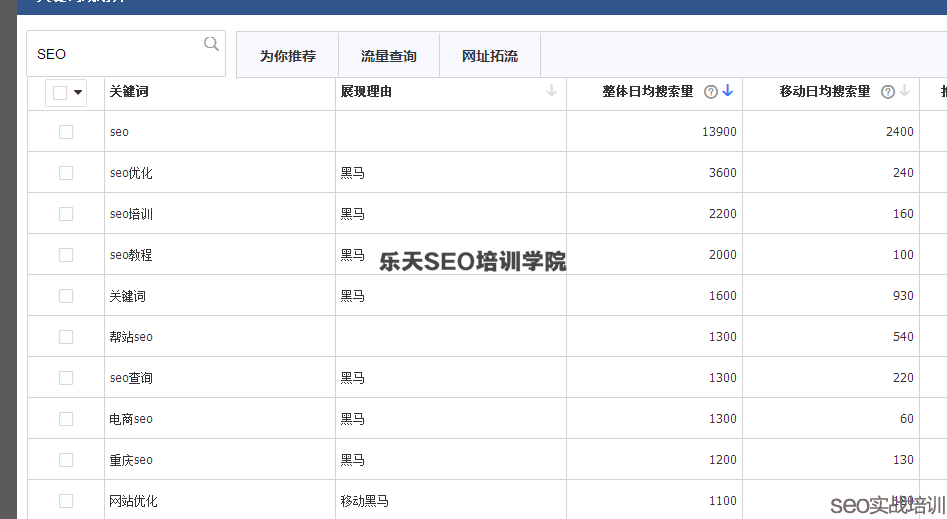This screenshot has height=519, width=947.
Task: Click the 展现理由 column header
Action: [451, 92]
